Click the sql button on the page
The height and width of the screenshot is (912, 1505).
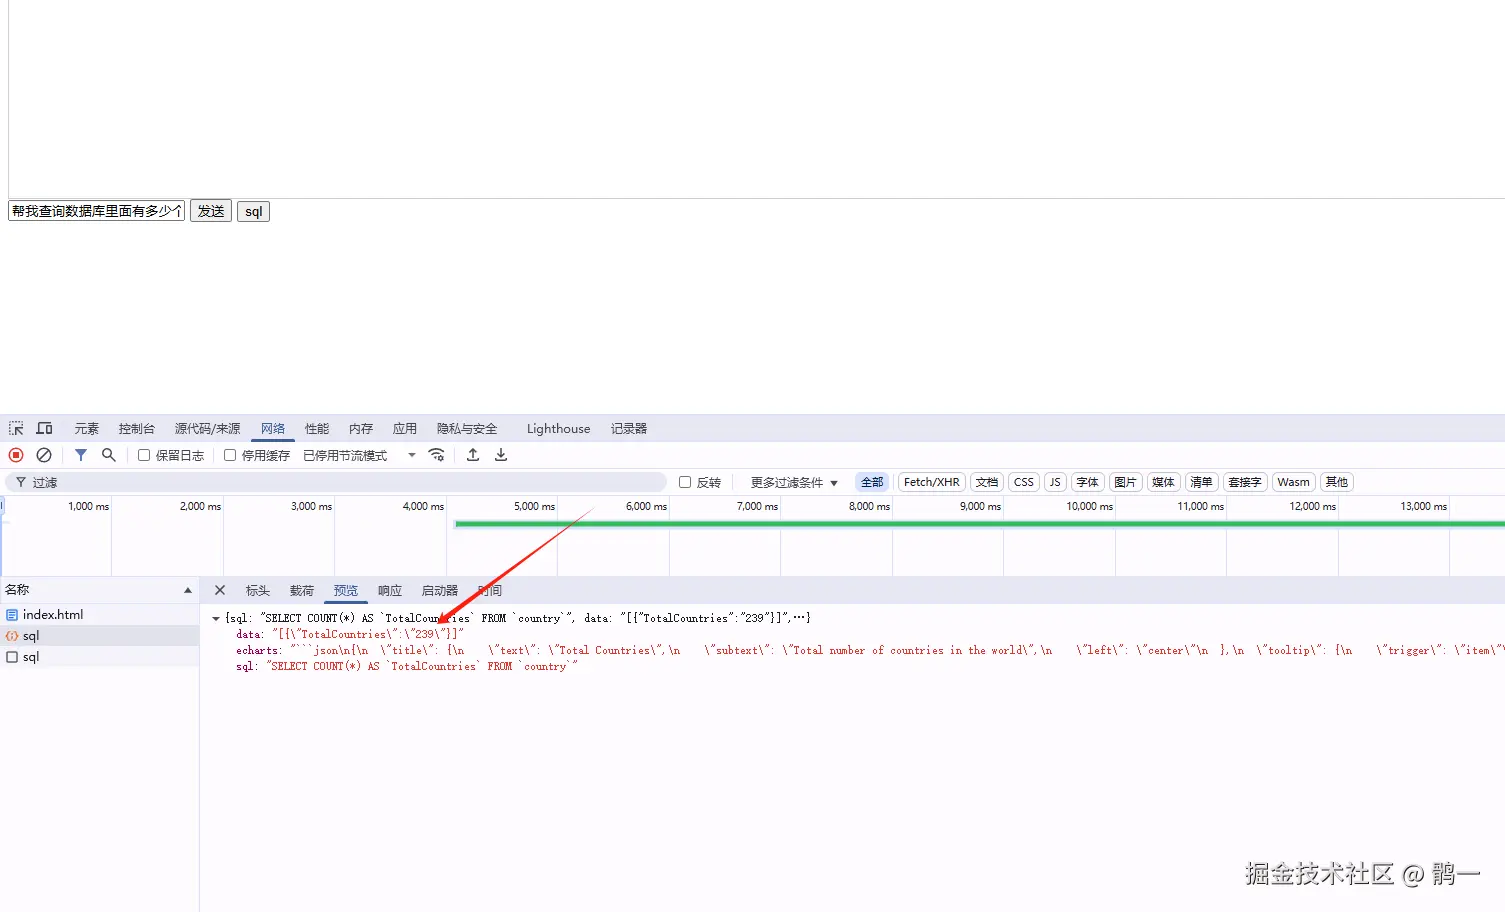254,211
